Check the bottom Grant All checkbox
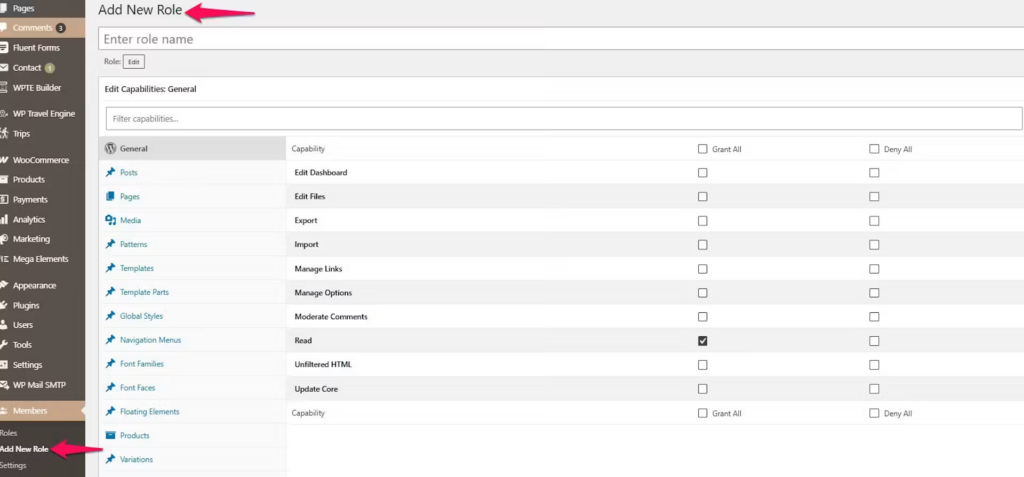 coord(703,413)
